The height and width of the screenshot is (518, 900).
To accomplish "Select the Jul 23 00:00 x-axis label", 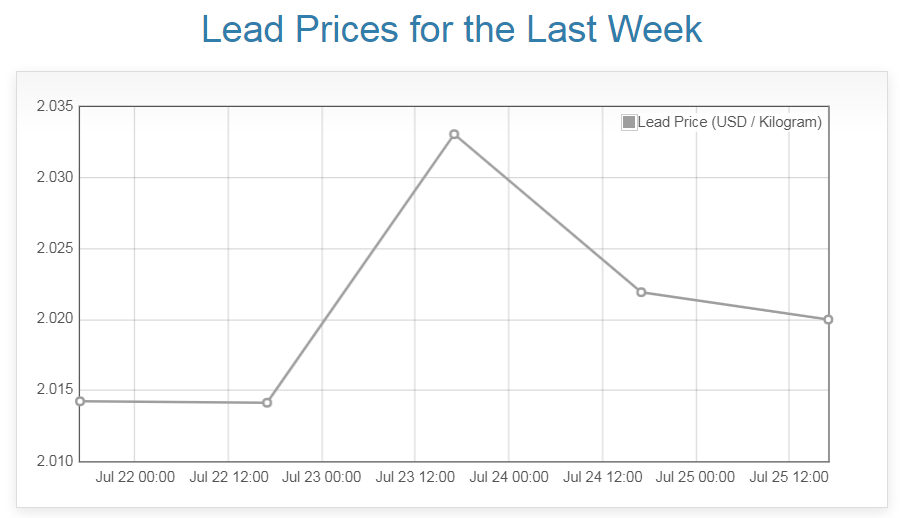I will point(322,477).
